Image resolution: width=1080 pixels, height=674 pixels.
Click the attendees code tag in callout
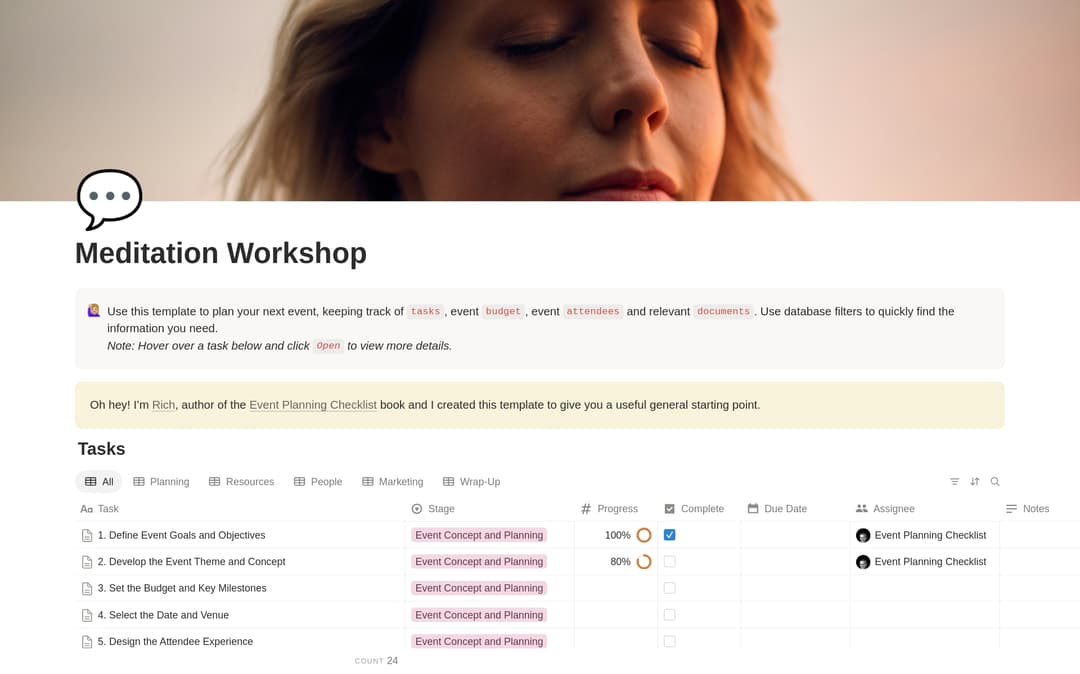pos(592,311)
